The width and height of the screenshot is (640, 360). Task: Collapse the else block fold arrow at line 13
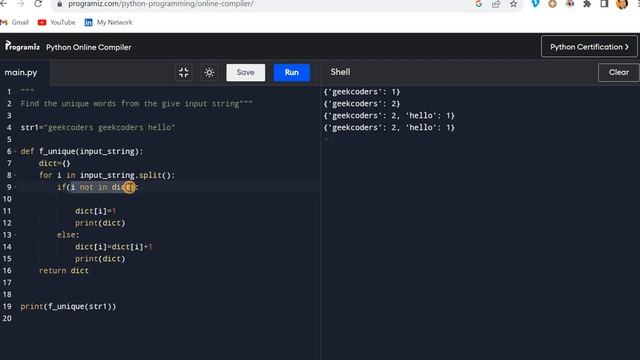click(16, 235)
